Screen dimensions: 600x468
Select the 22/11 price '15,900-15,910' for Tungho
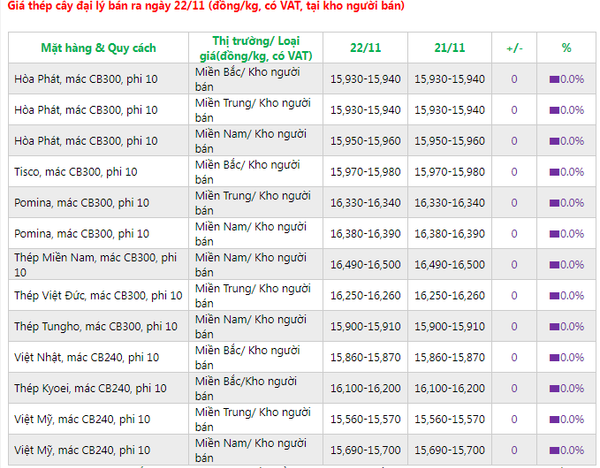pos(365,327)
